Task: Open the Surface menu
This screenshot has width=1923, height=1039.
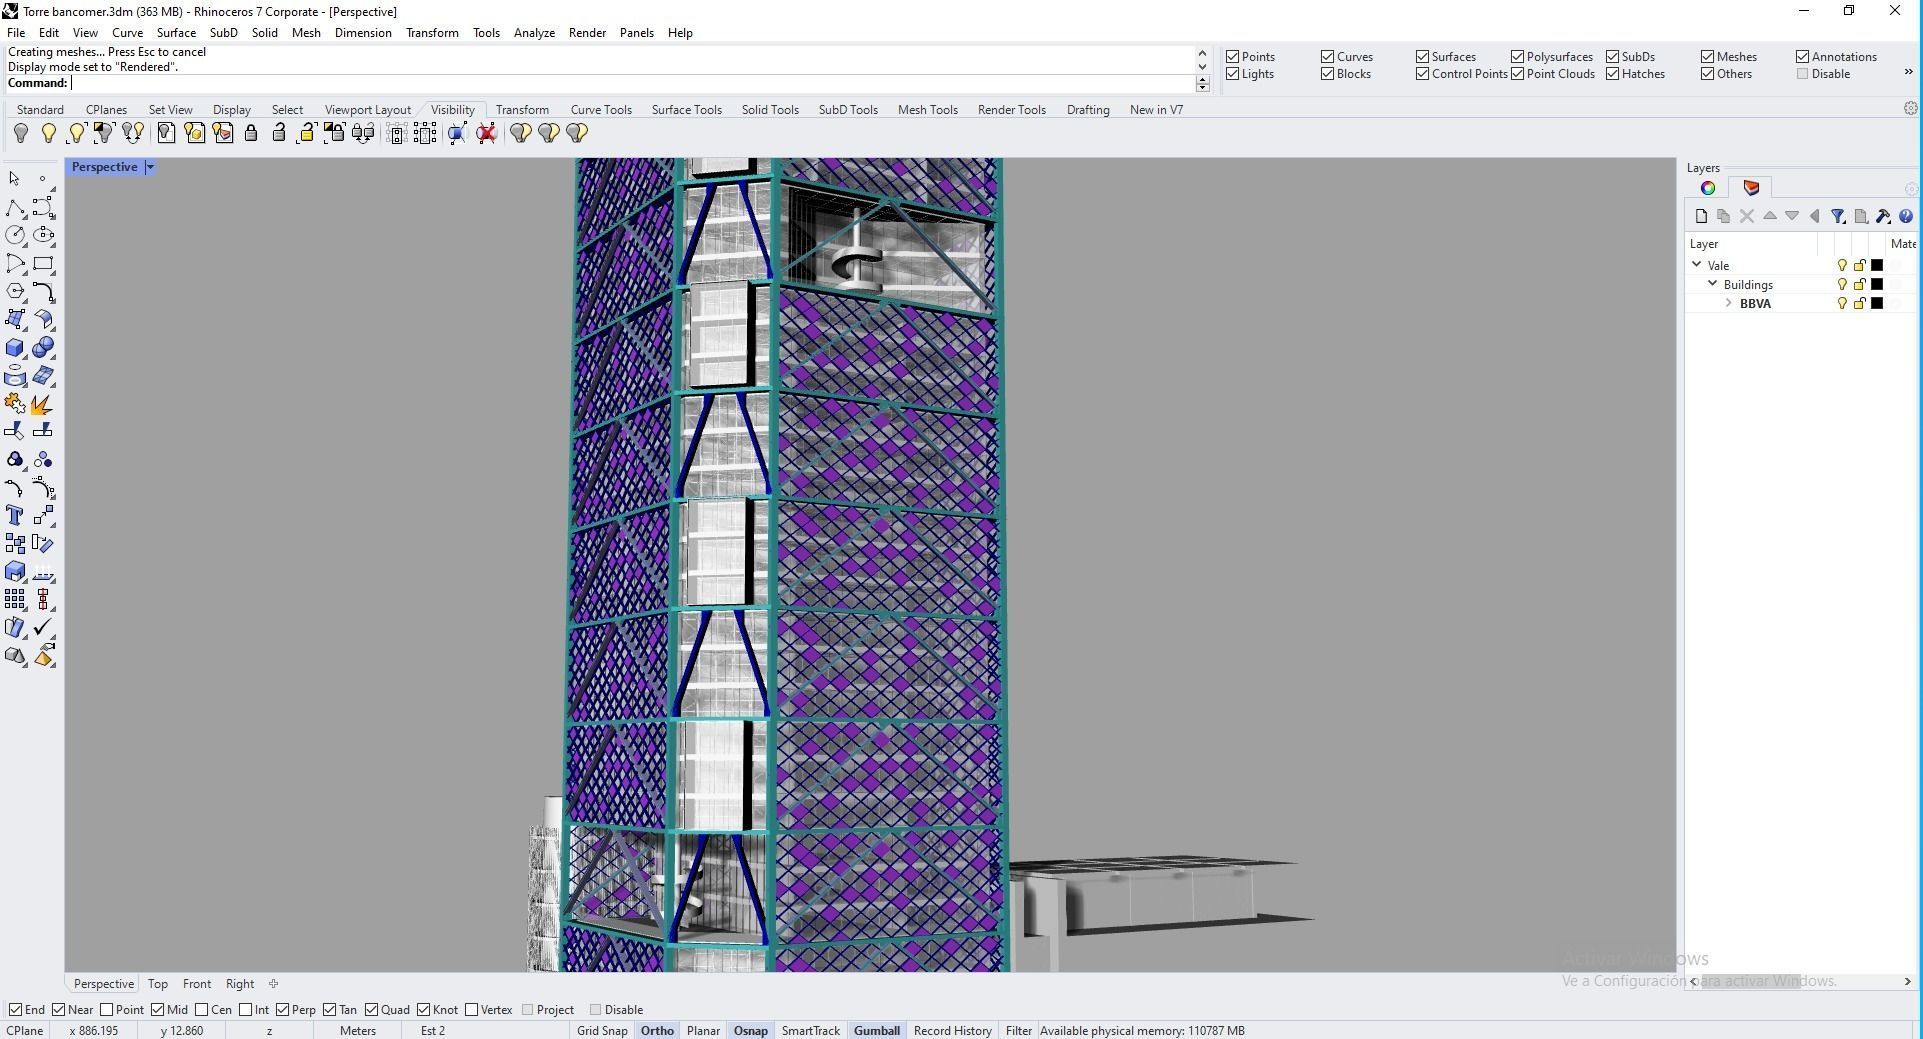Action: [x=176, y=33]
